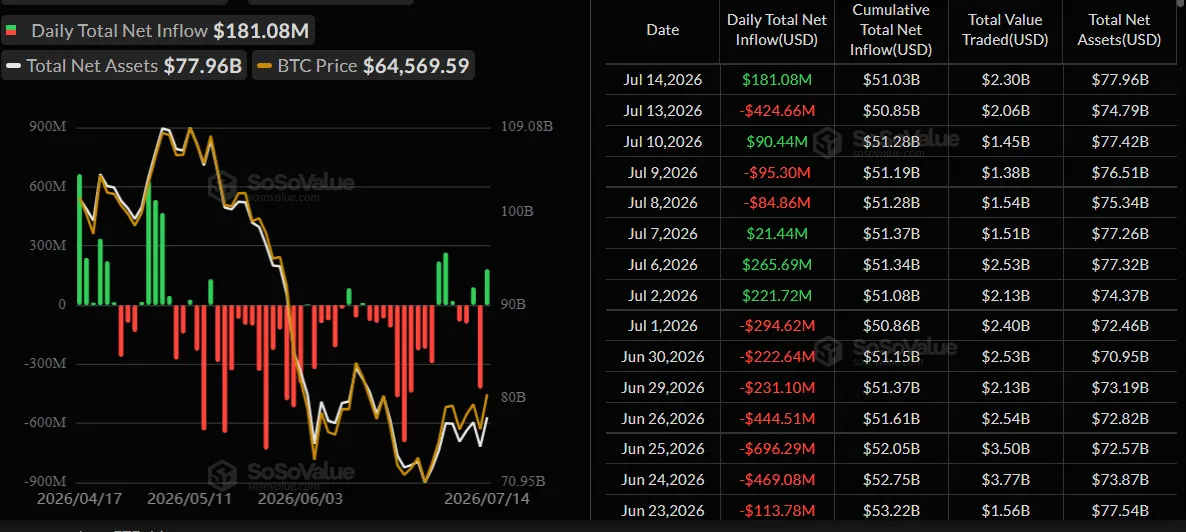Click the rightmost green bar in the chart
Screen dimensions: 1186x532
488,288
